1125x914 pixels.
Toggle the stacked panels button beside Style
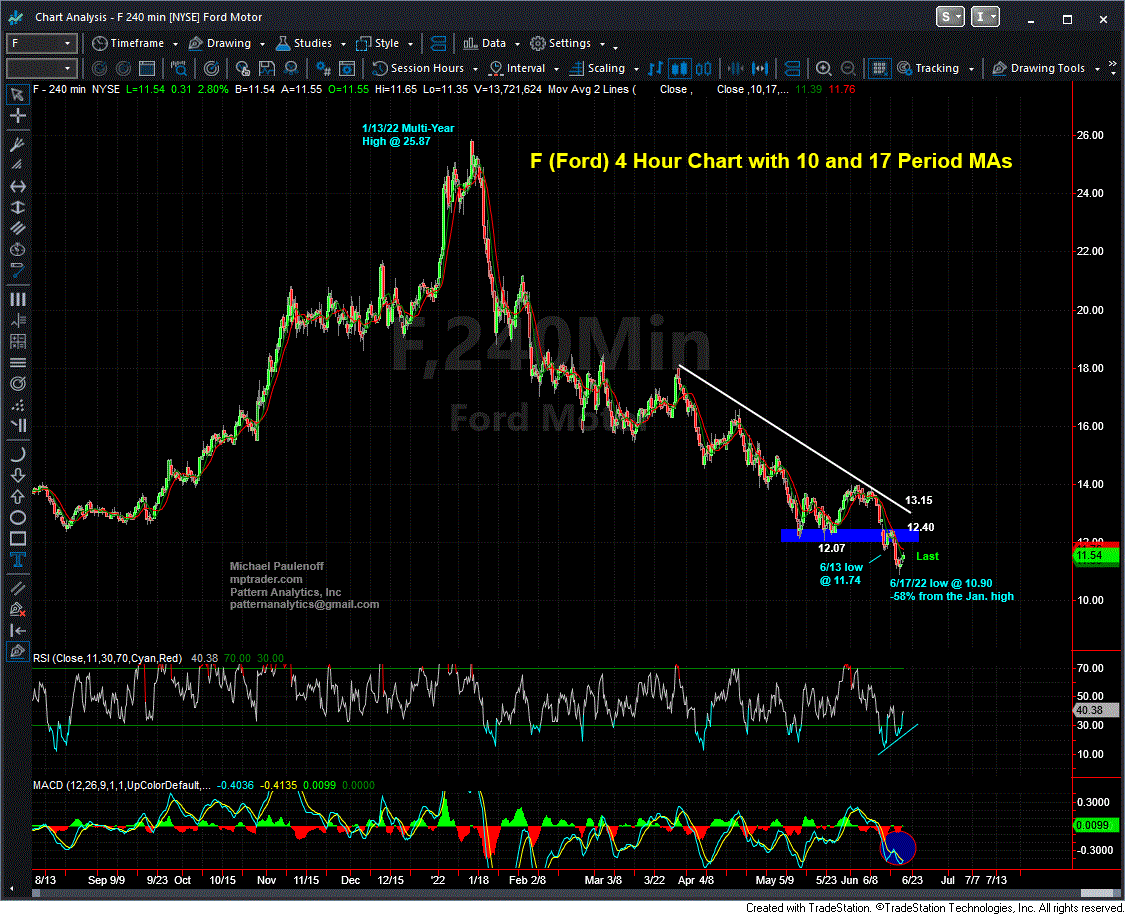tap(438, 43)
